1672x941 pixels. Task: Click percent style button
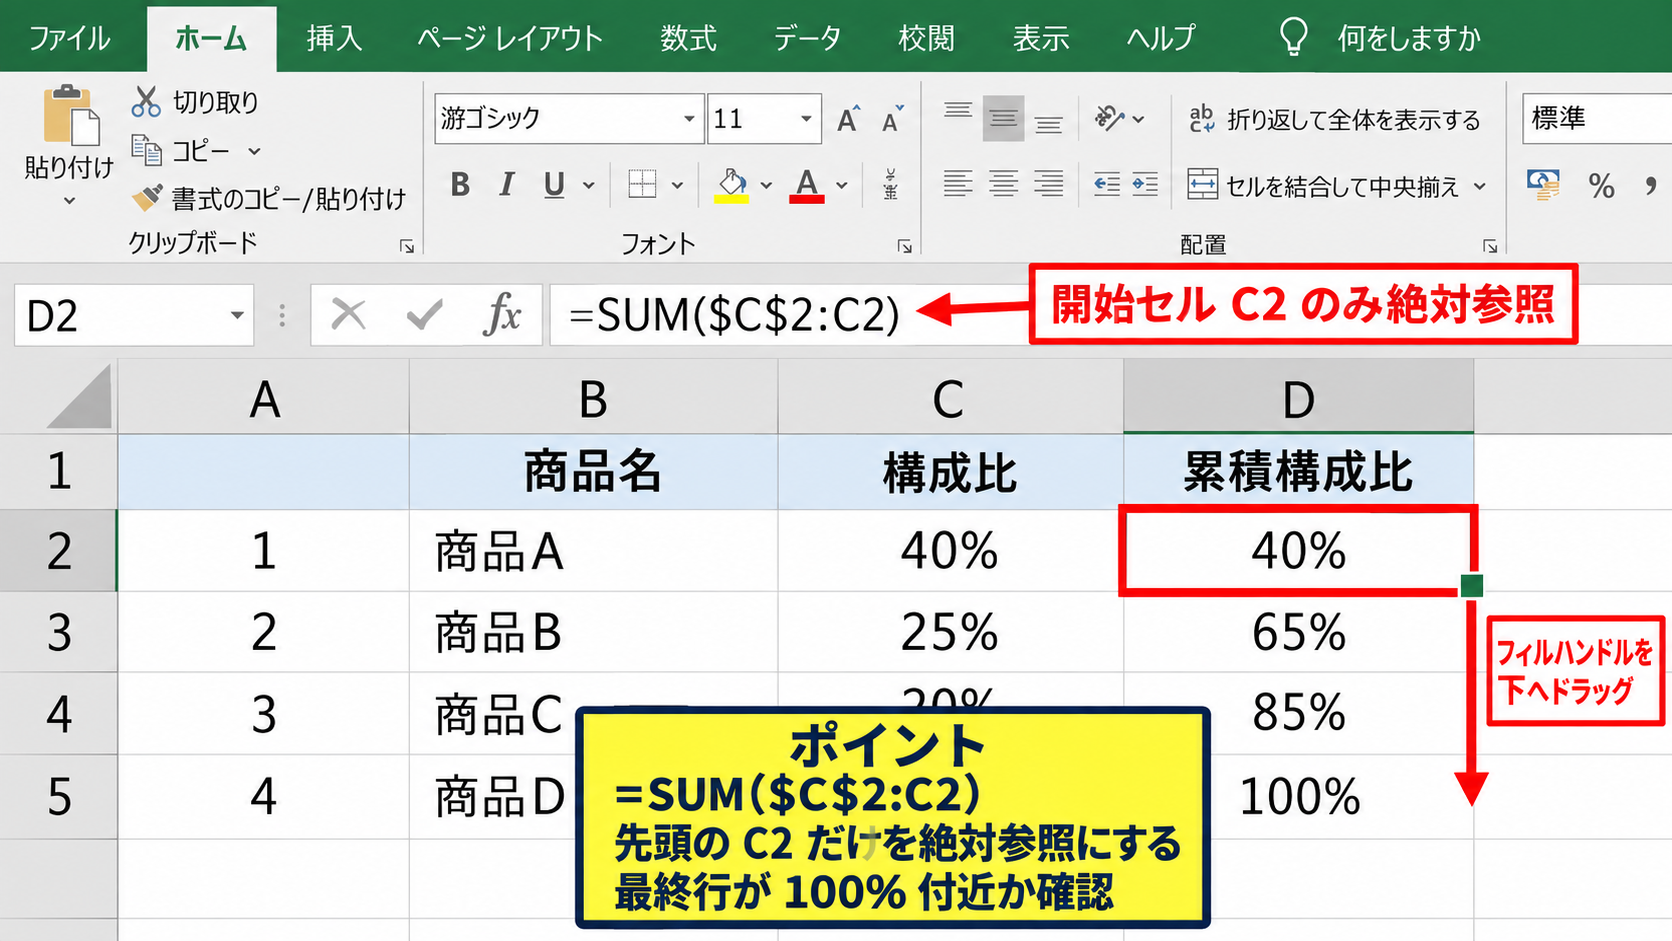click(x=1601, y=186)
